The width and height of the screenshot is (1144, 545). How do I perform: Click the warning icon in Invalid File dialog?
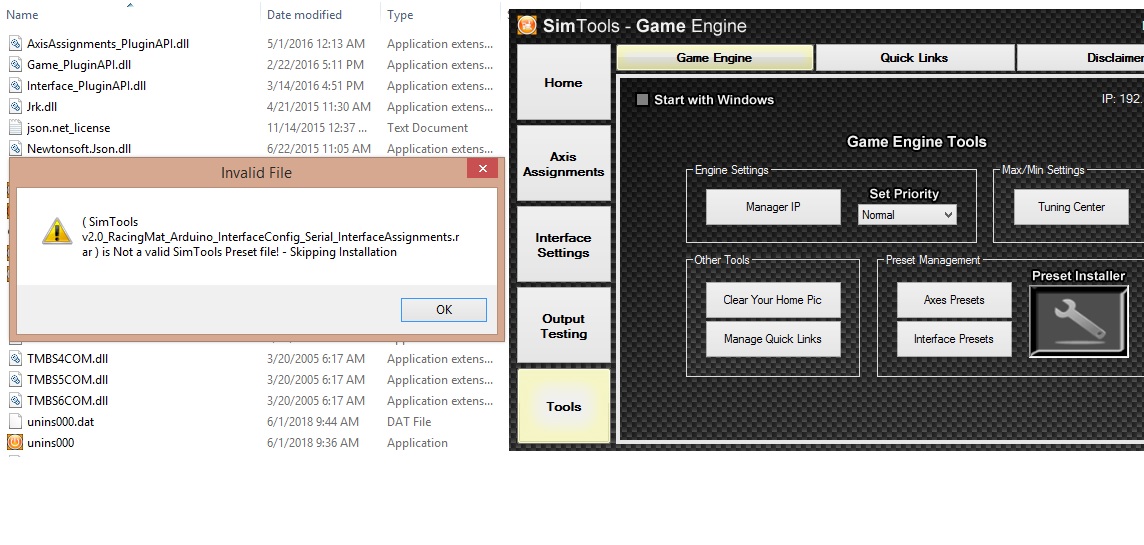point(55,231)
